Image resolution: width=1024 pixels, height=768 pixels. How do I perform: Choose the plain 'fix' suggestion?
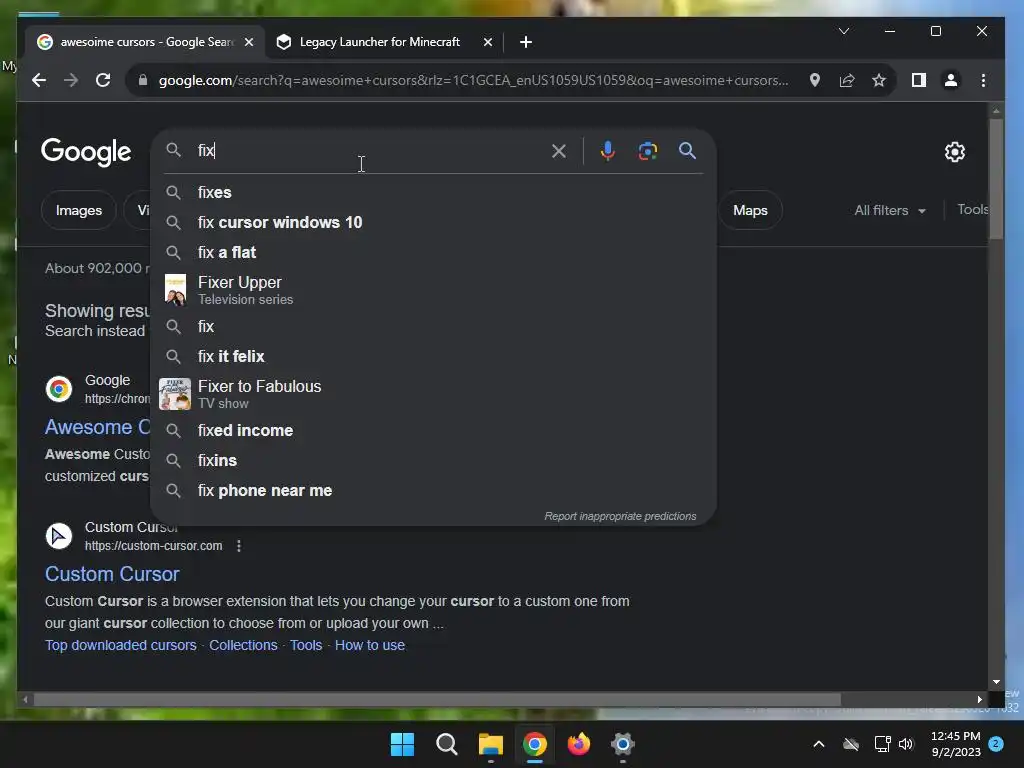[x=433, y=326]
